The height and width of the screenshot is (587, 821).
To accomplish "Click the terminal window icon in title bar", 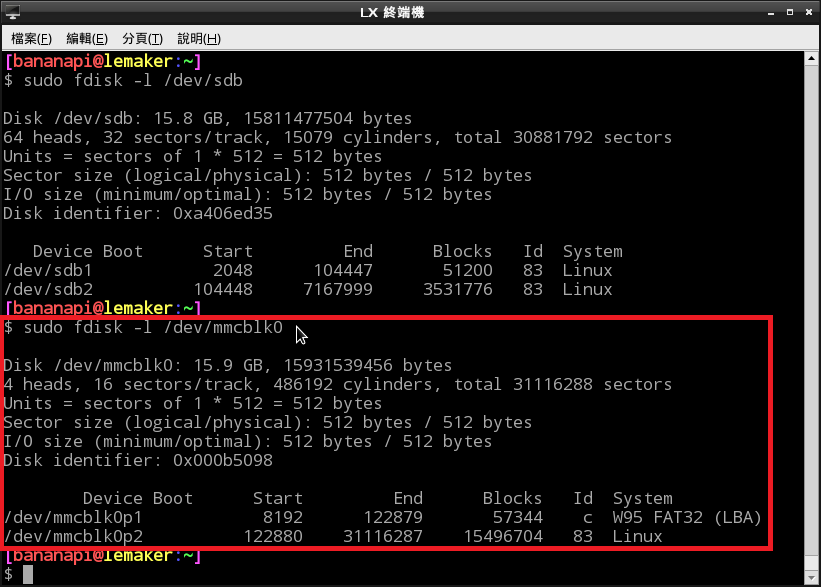I will pos(13,12).
